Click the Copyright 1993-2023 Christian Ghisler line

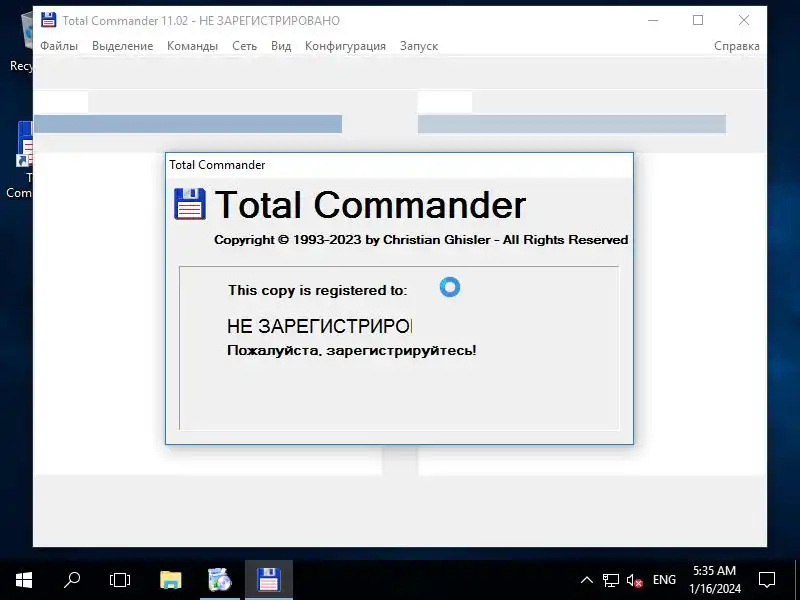(421, 240)
